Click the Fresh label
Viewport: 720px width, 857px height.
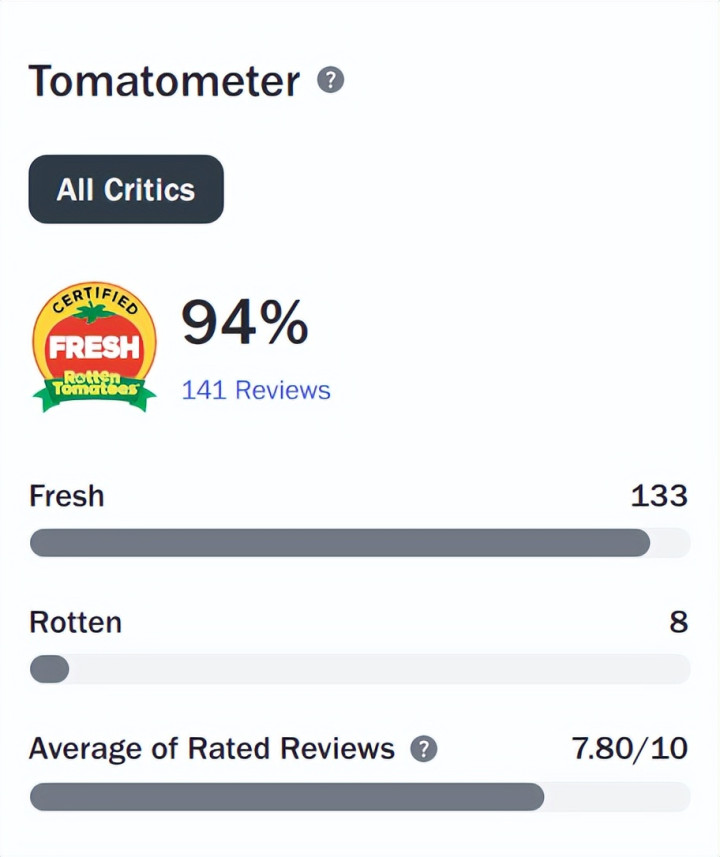(67, 496)
